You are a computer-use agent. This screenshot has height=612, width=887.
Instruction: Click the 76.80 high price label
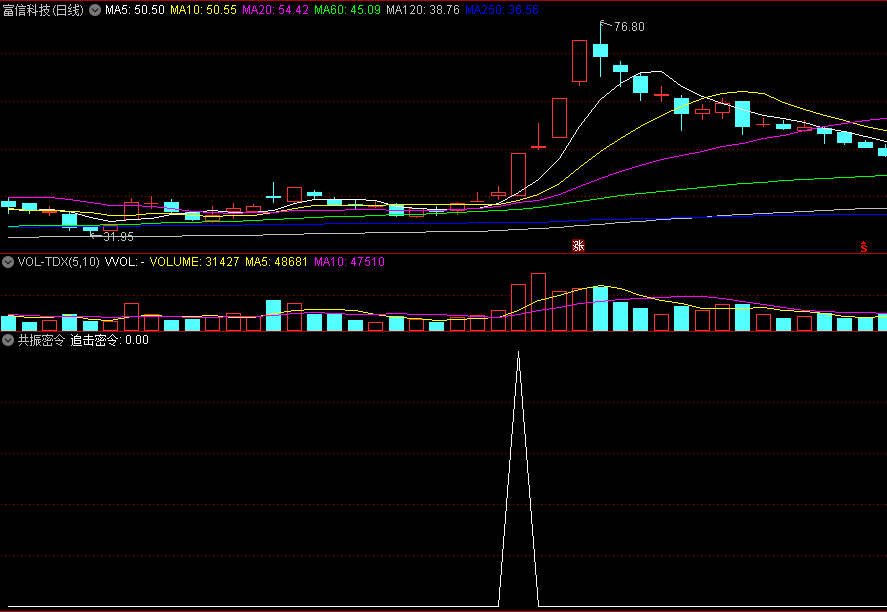[629, 27]
